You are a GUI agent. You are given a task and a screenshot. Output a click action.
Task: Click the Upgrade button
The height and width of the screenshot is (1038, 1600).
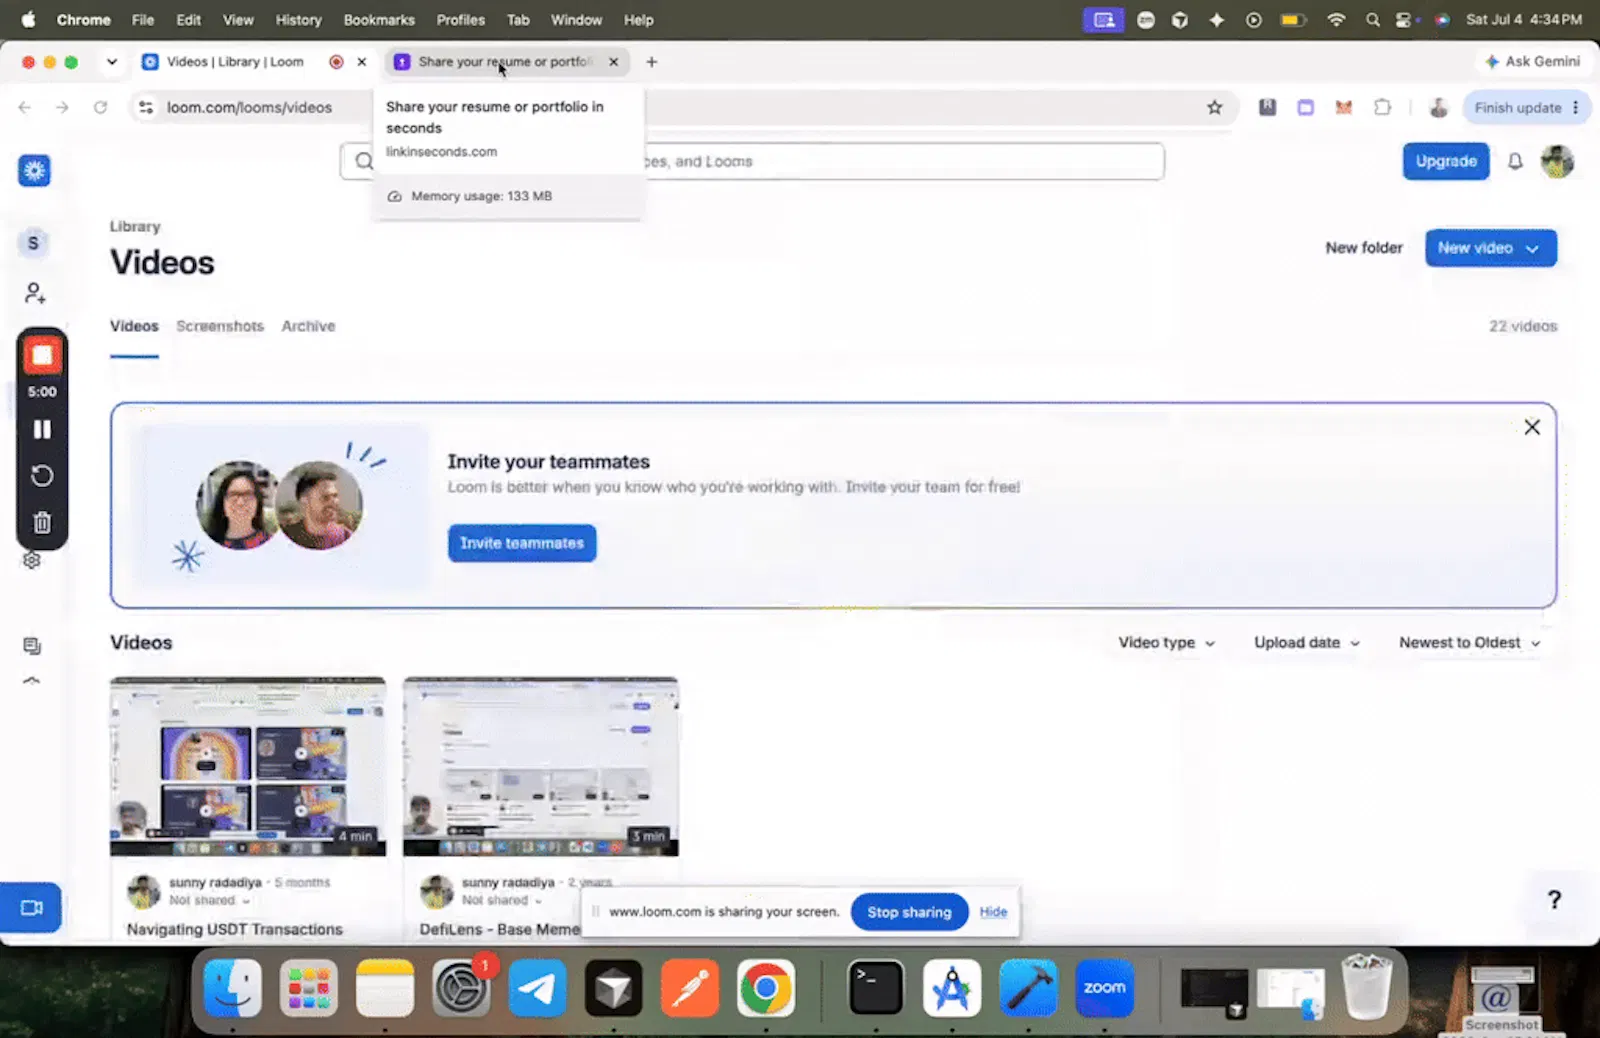coord(1446,161)
